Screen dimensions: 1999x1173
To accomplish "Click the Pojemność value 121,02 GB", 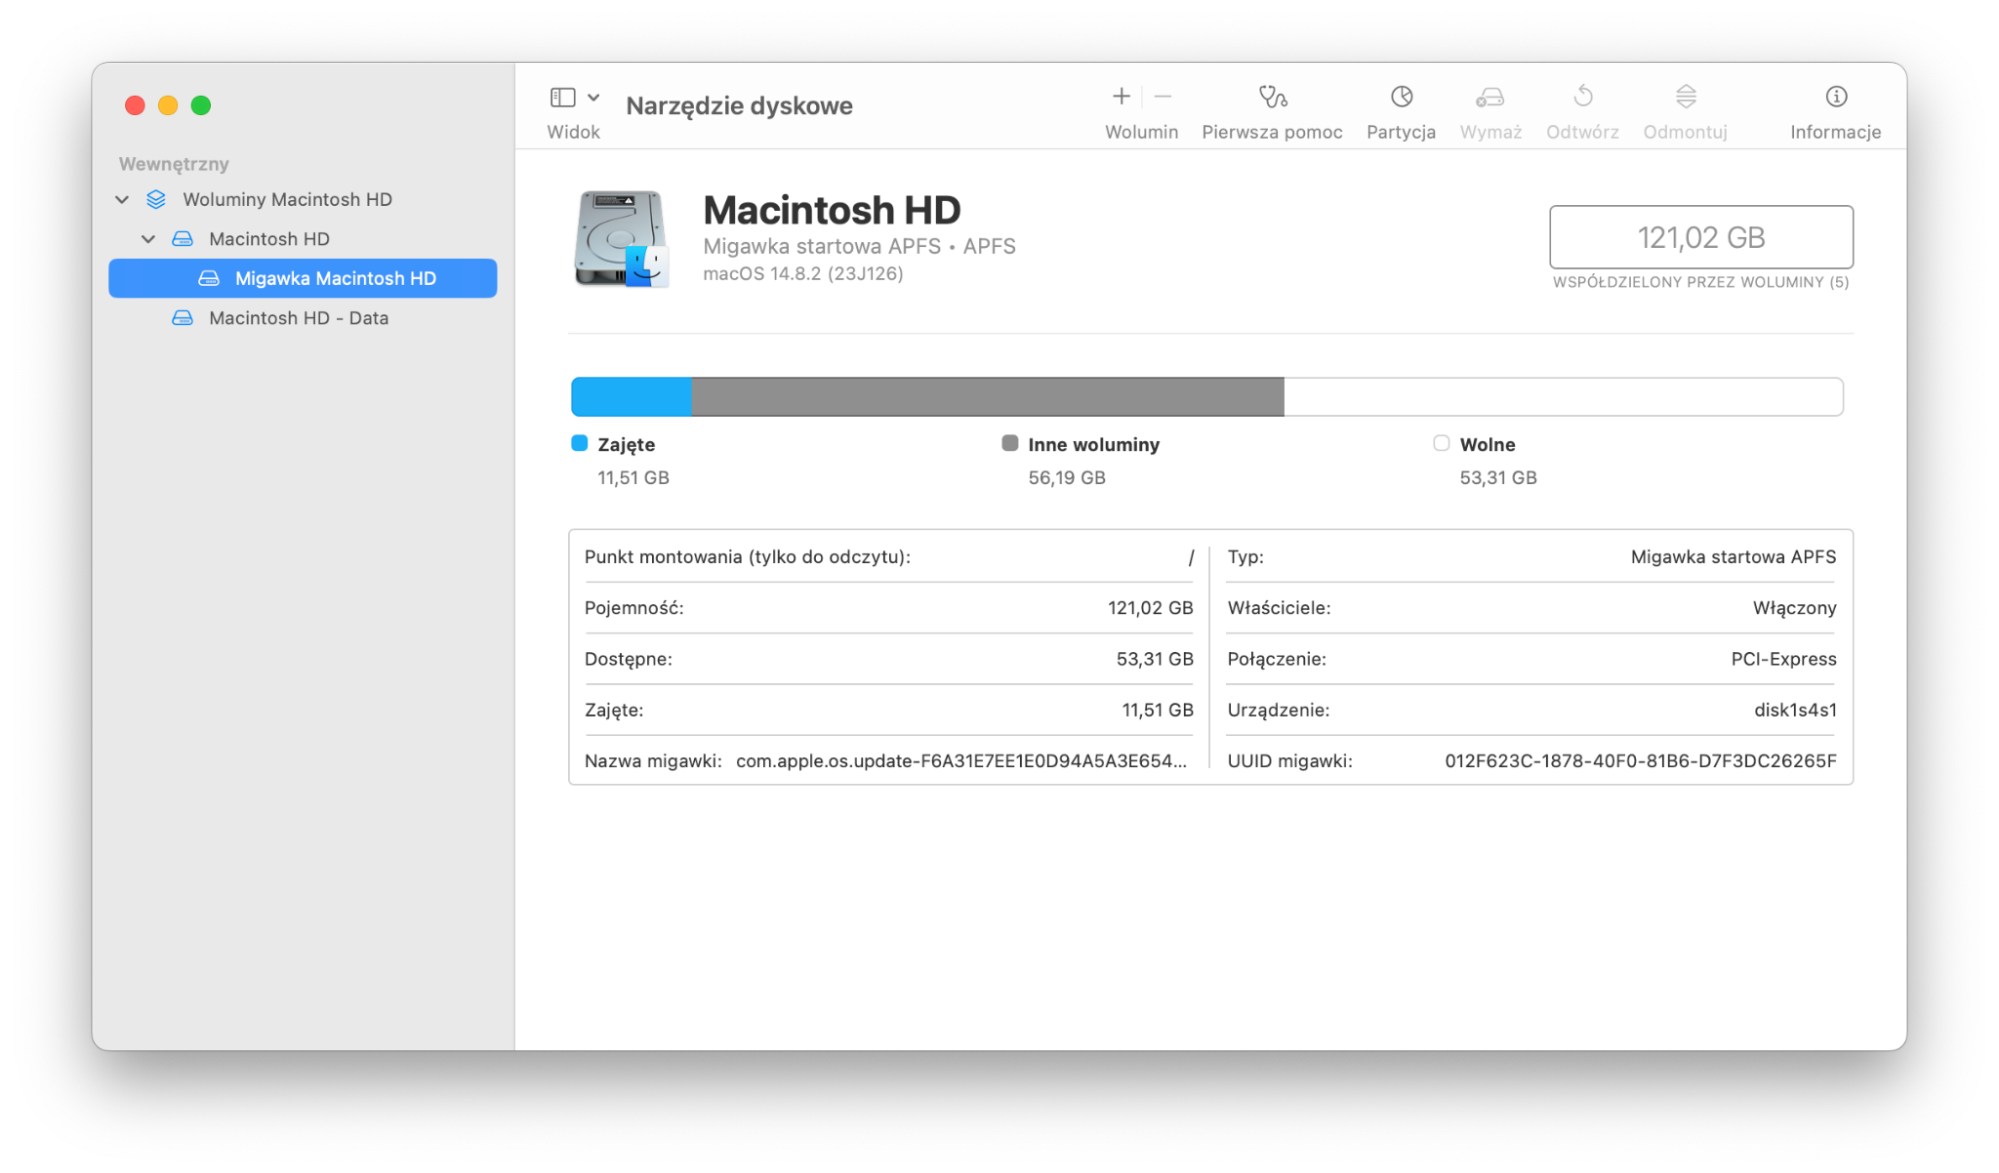I will (1150, 608).
